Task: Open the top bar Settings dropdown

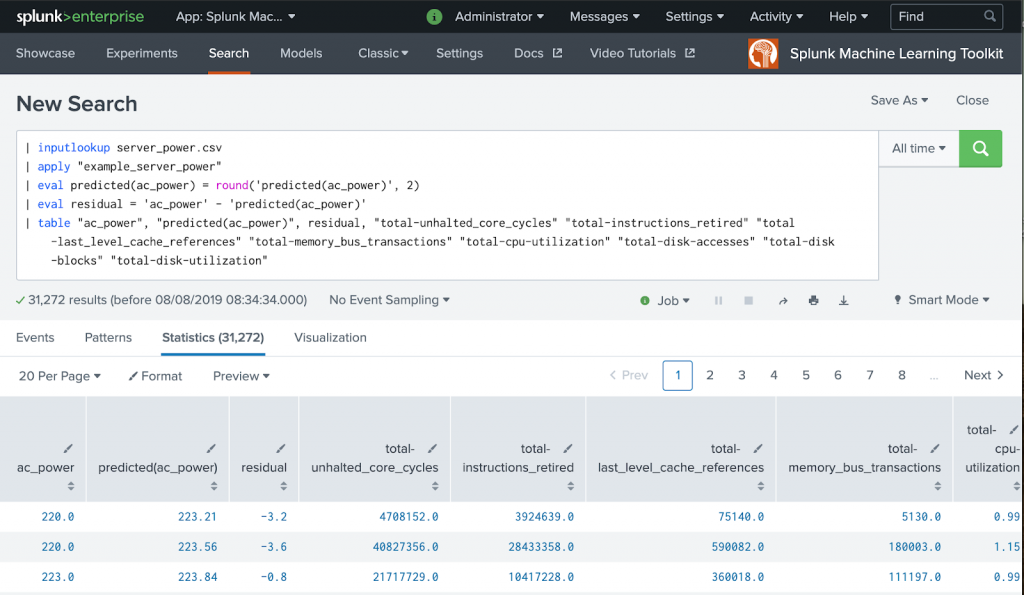Action: (x=694, y=17)
